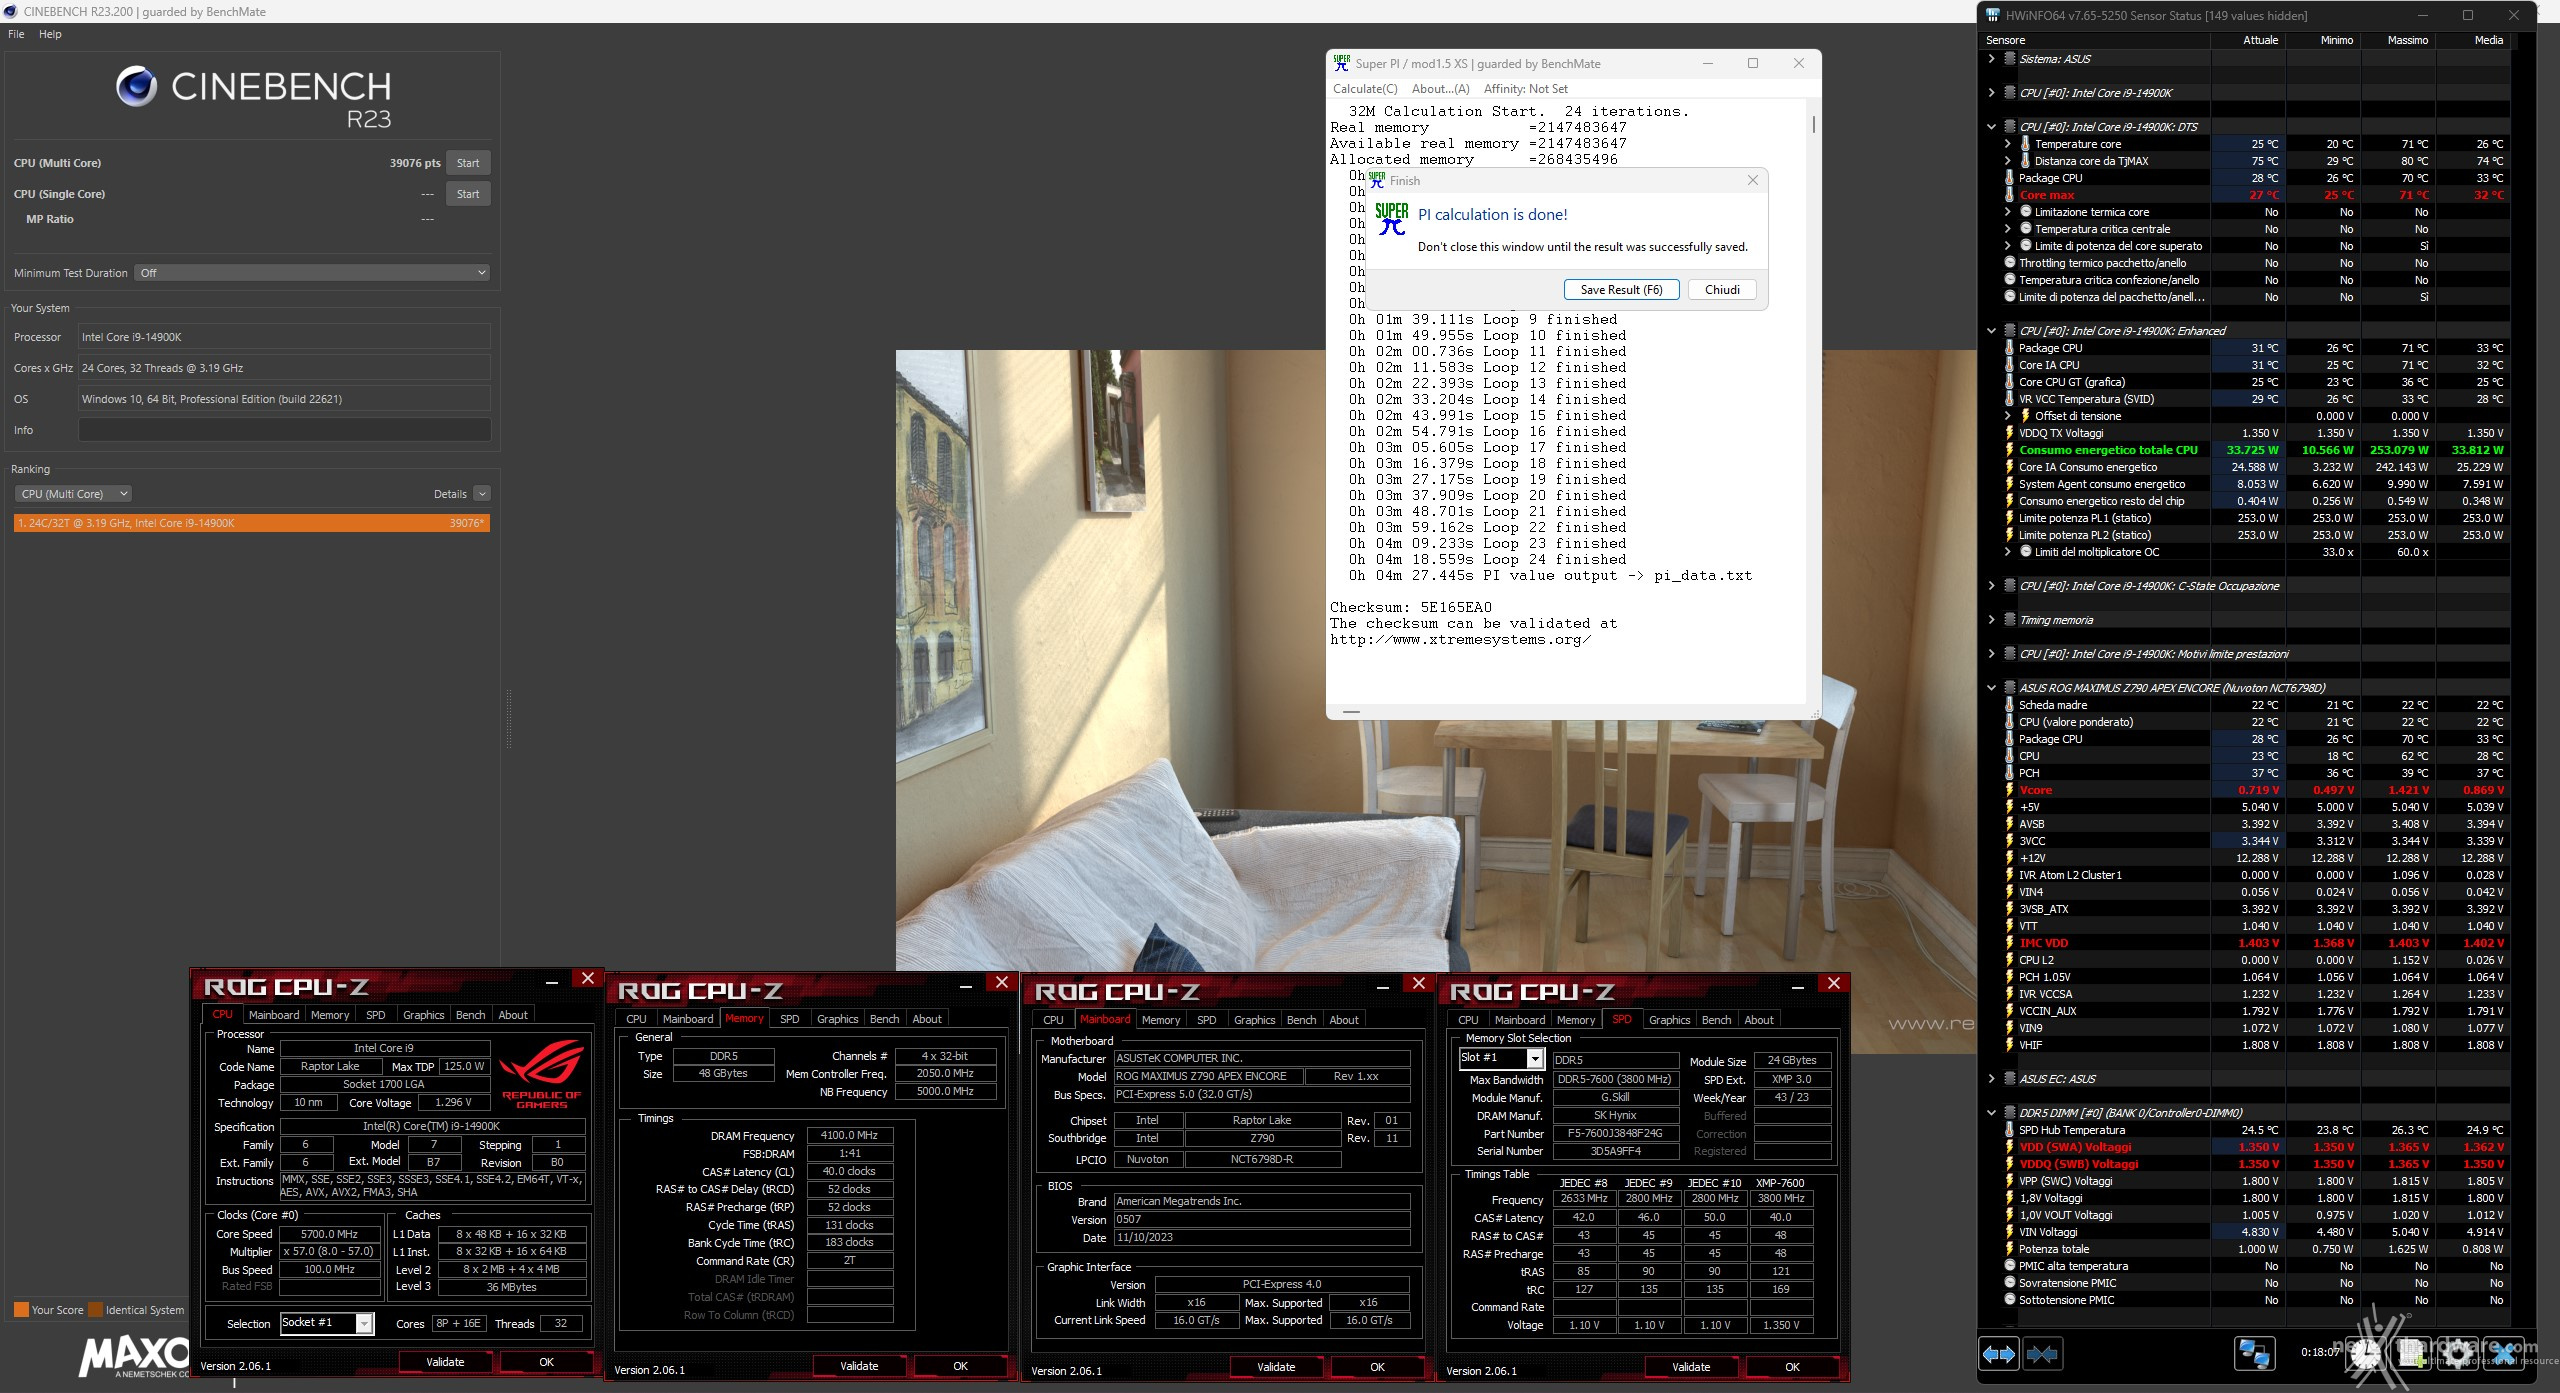
Task: Click bolt icon beside Vcore row
Action: coord(2009,790)
